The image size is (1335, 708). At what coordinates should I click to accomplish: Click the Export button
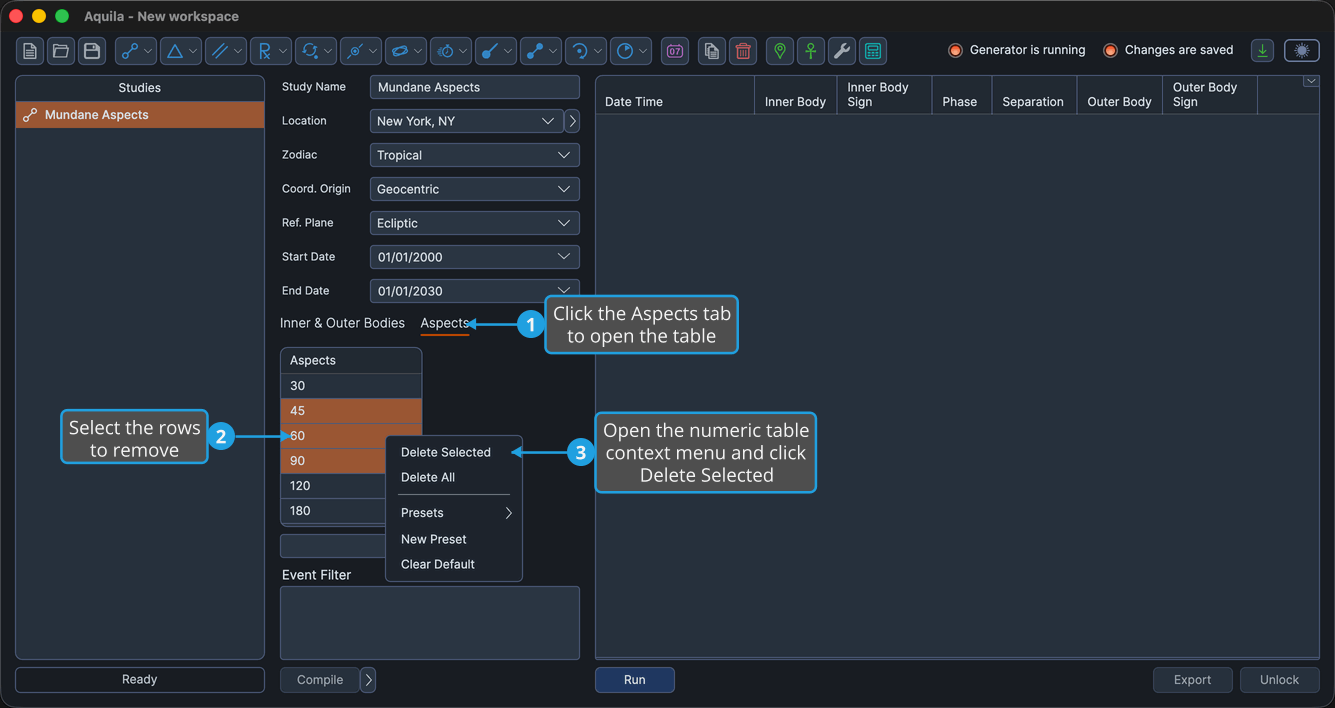click(x=1192, y=680)
